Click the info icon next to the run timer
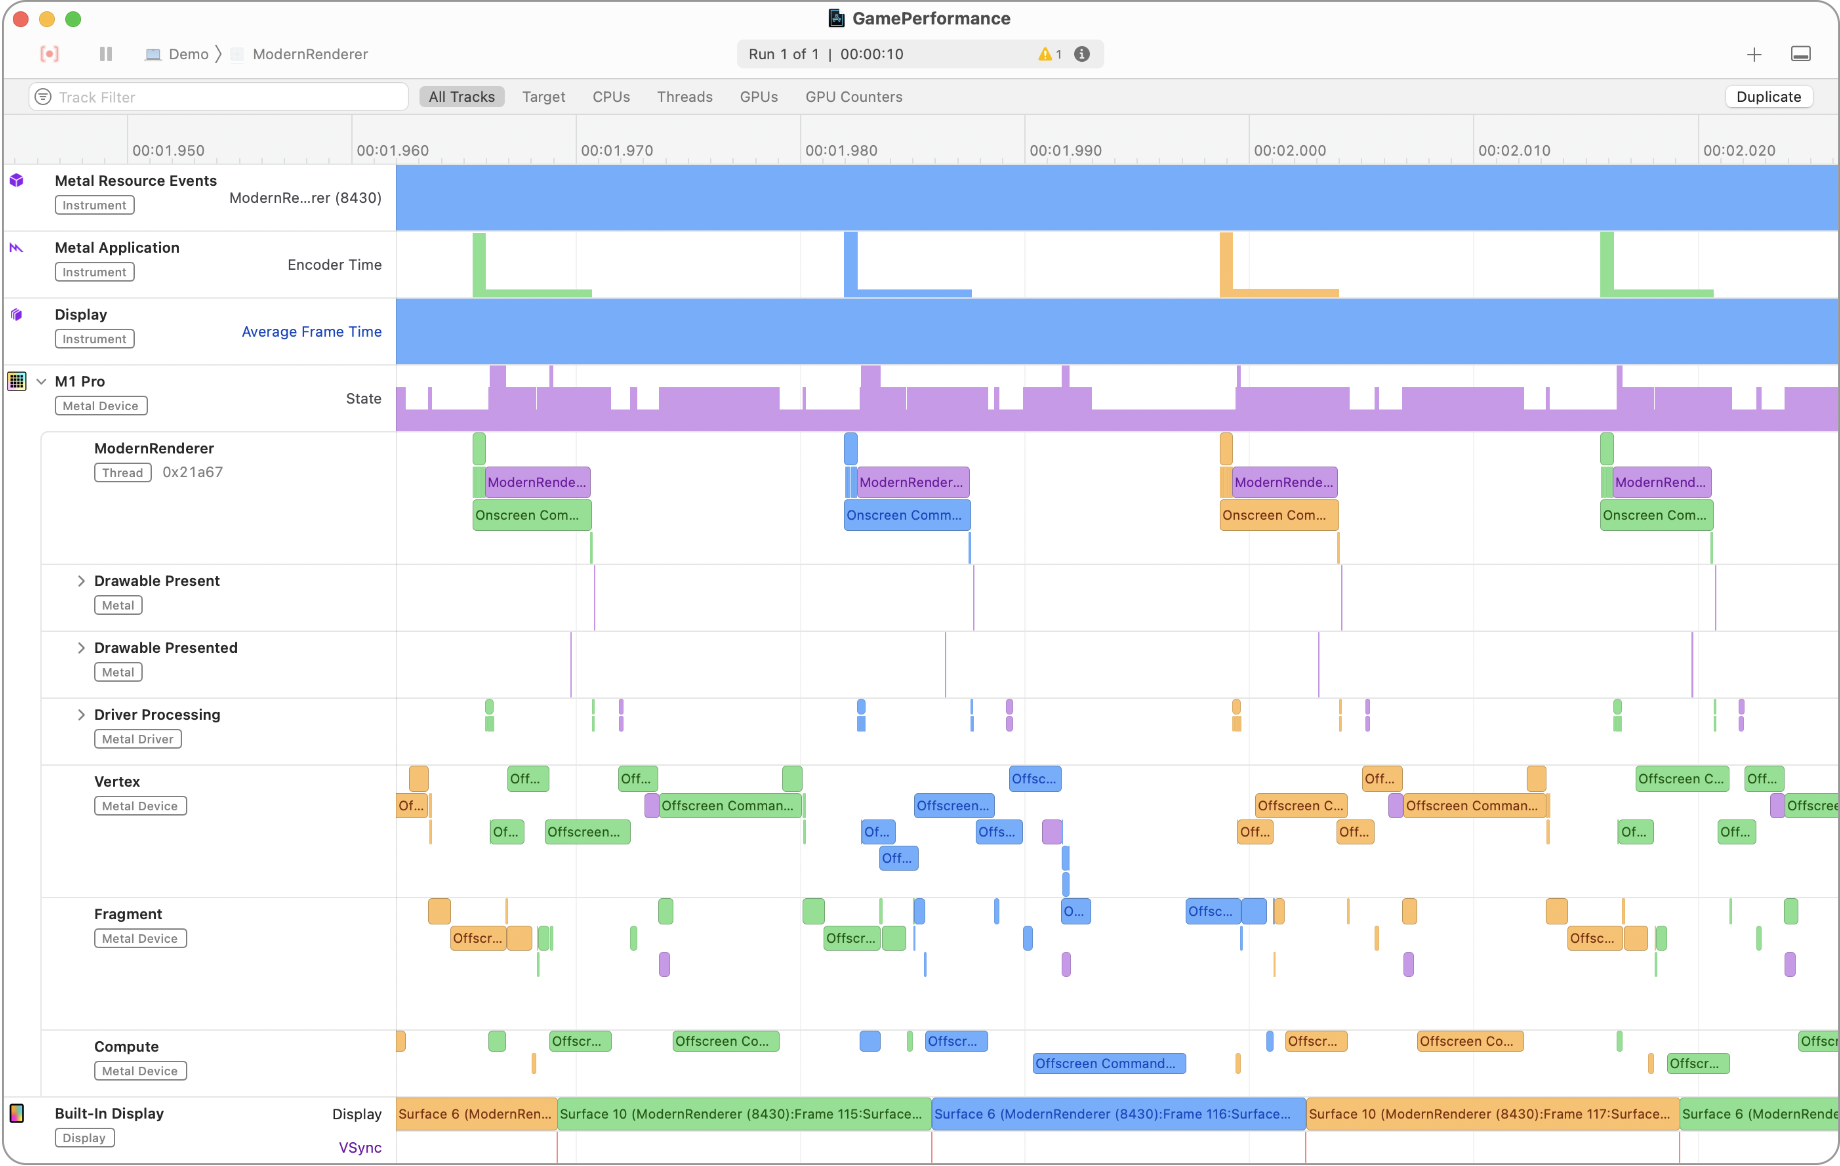This screenshot has width=1840, height=1166. click(1082, 54)
